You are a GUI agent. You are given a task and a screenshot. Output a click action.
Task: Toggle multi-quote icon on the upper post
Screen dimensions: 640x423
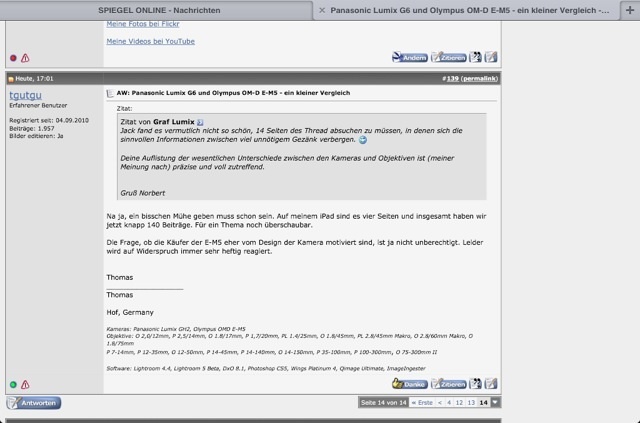point(476,58)
